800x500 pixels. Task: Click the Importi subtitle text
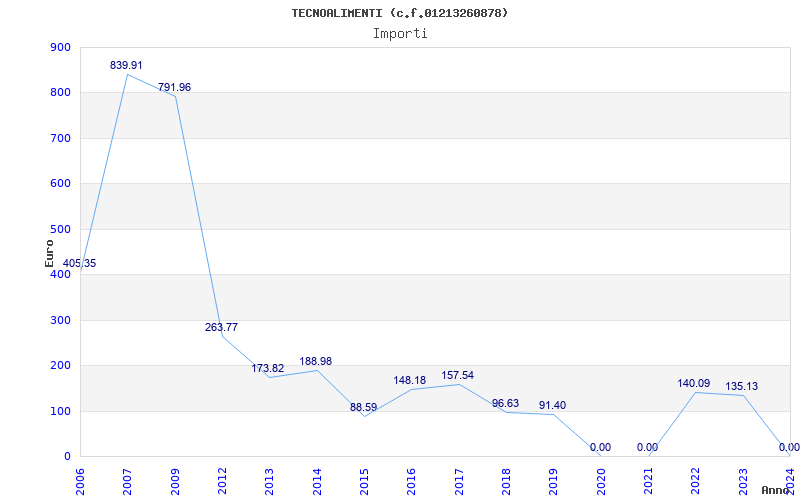(x=400, y=33)
